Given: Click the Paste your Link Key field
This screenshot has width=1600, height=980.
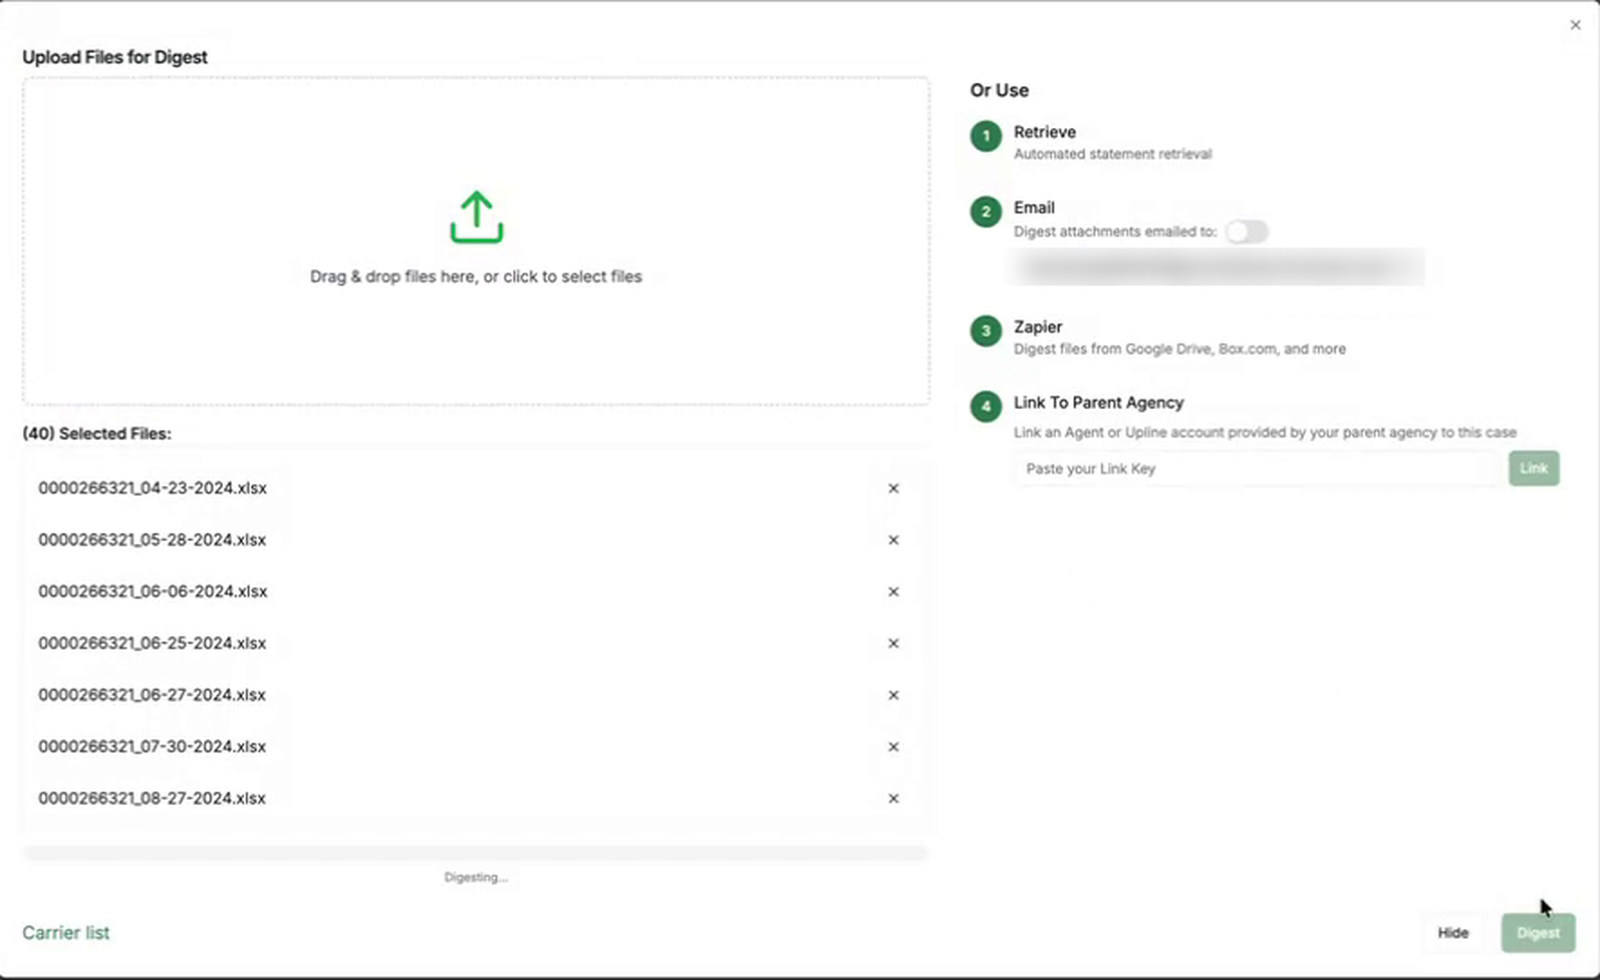Looking at the screenshot, I should (x=1258, y=469).
